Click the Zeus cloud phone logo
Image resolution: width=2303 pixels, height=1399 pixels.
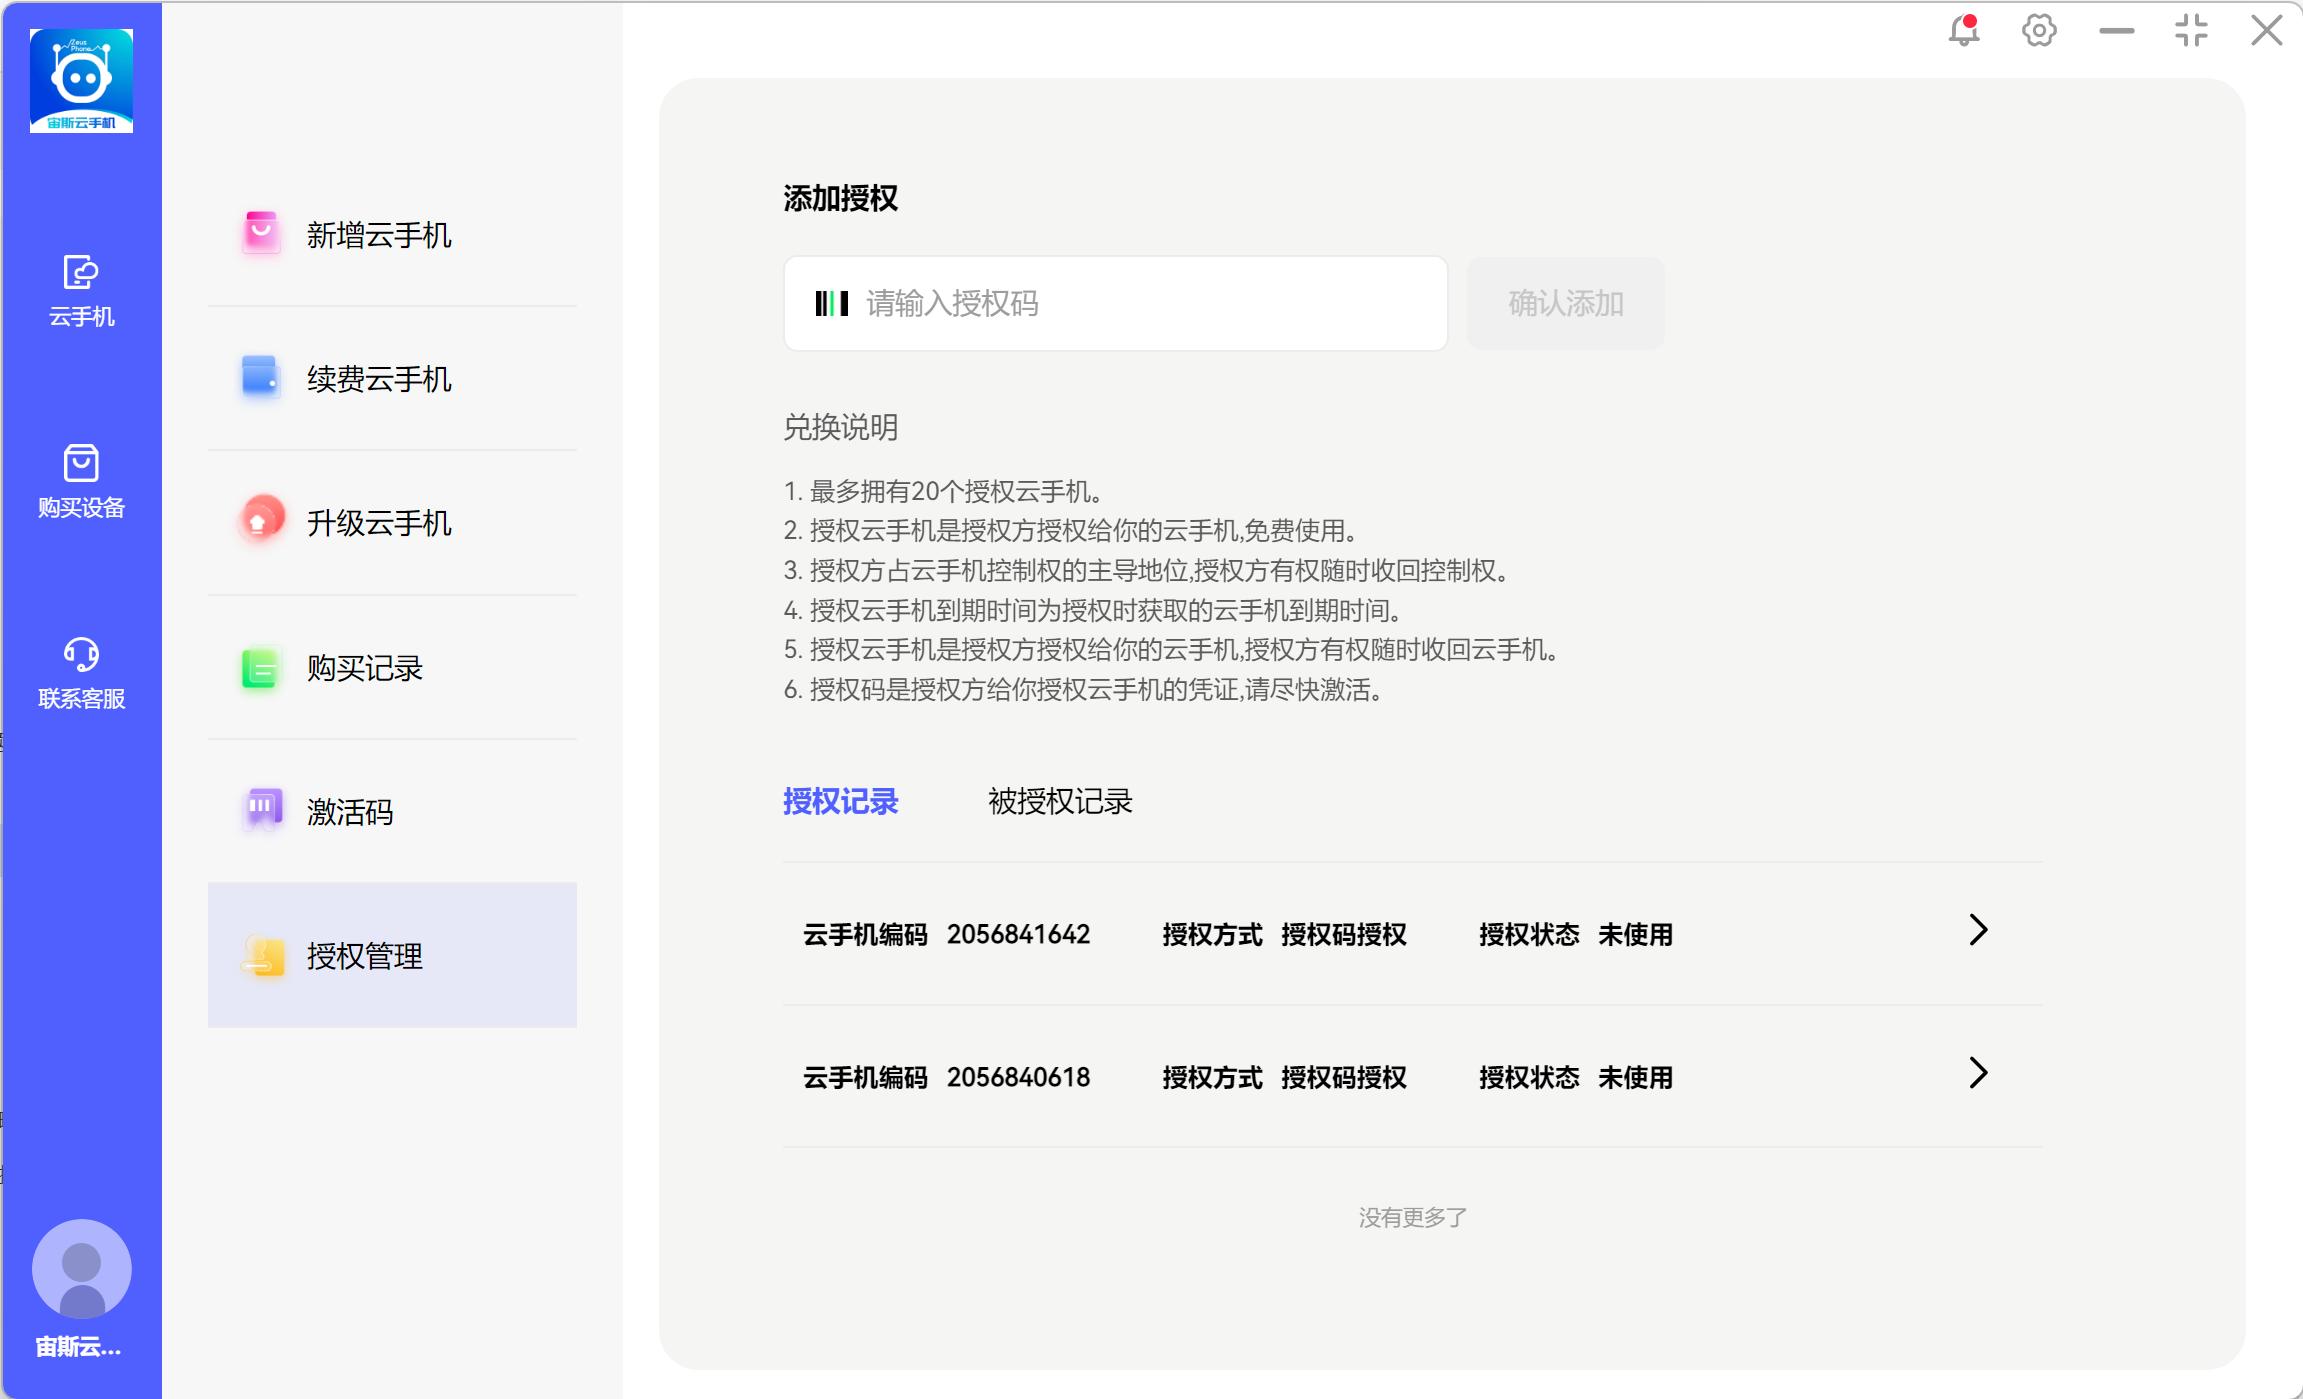point(81,80)
